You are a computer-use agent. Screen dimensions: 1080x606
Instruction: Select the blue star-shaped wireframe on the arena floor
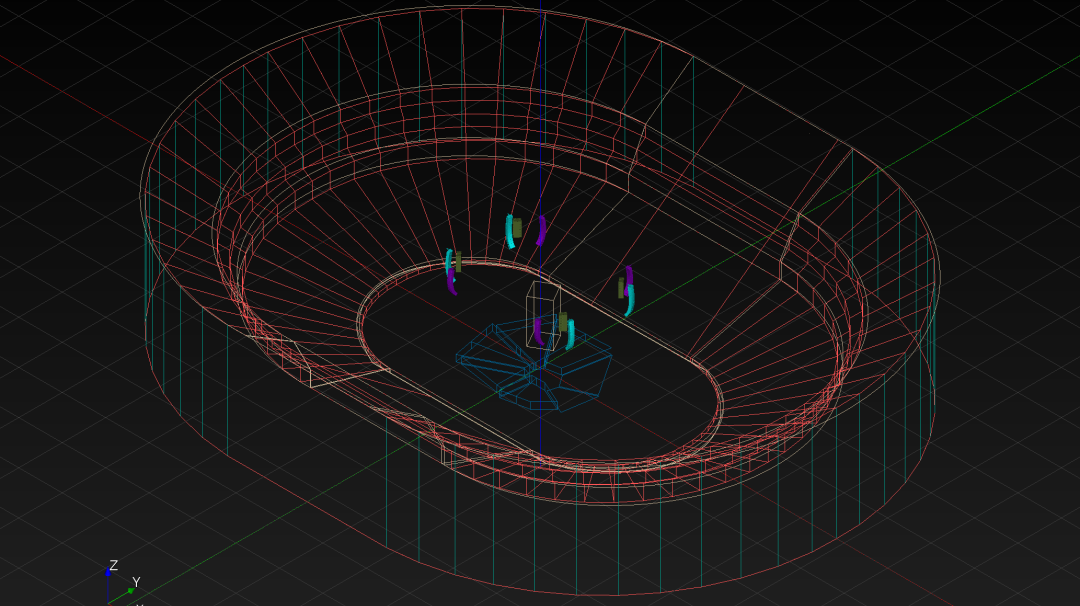click(534, 366)
